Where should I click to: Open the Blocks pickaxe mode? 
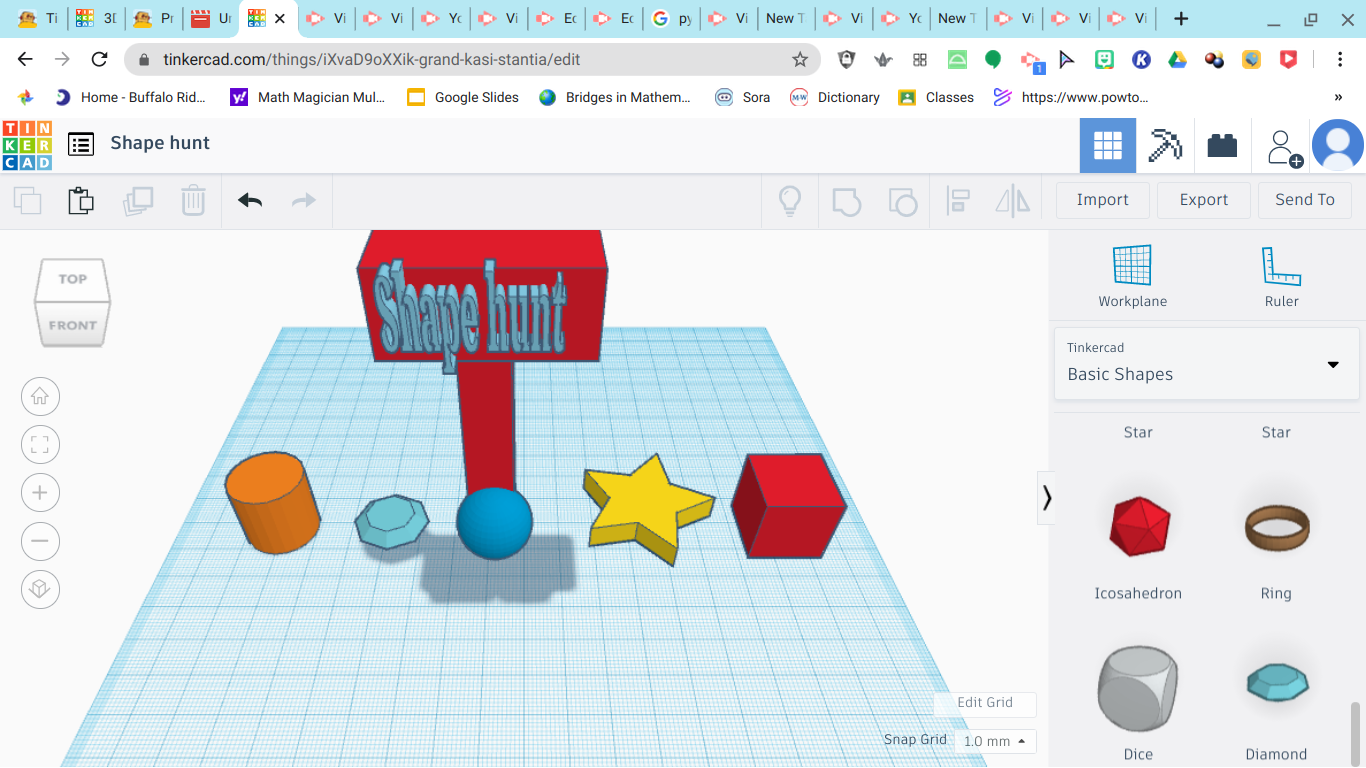click(x=1165, y=146)
